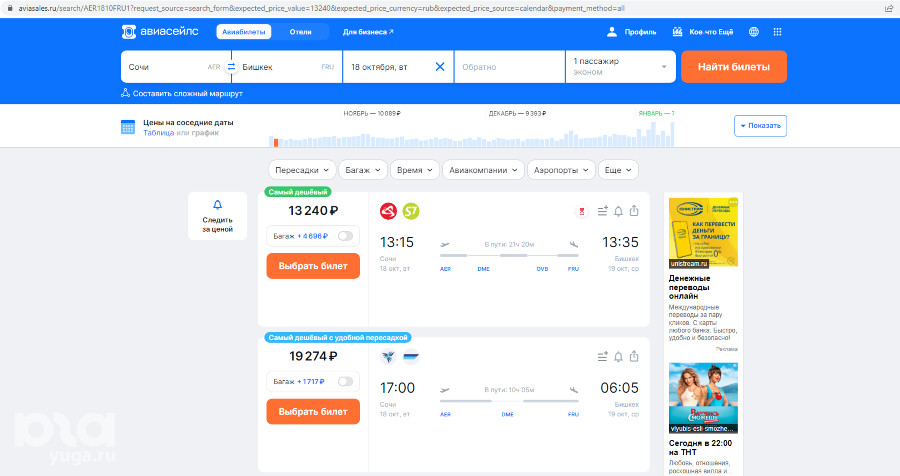
Task: Clear the 18 октября departure date
Action: coord(440,67)
